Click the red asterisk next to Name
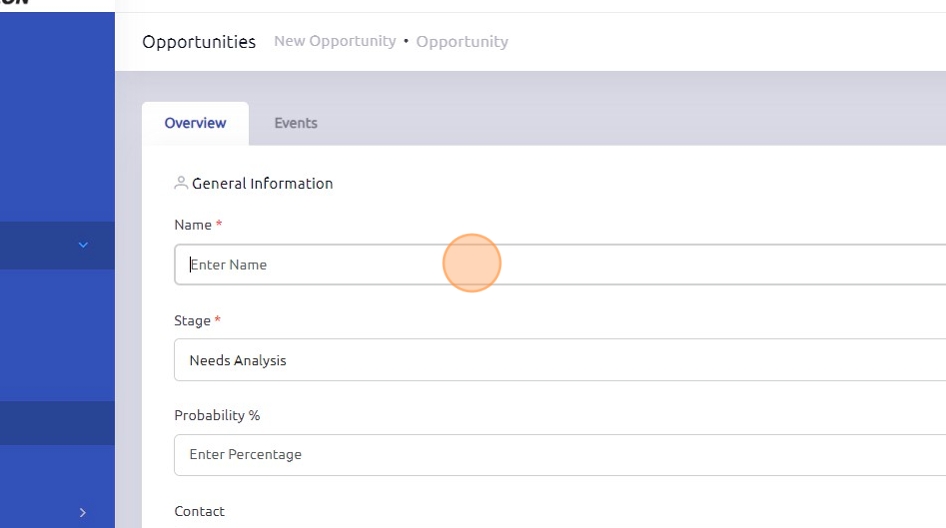This screenshot has height=528, width=946. 219,225
